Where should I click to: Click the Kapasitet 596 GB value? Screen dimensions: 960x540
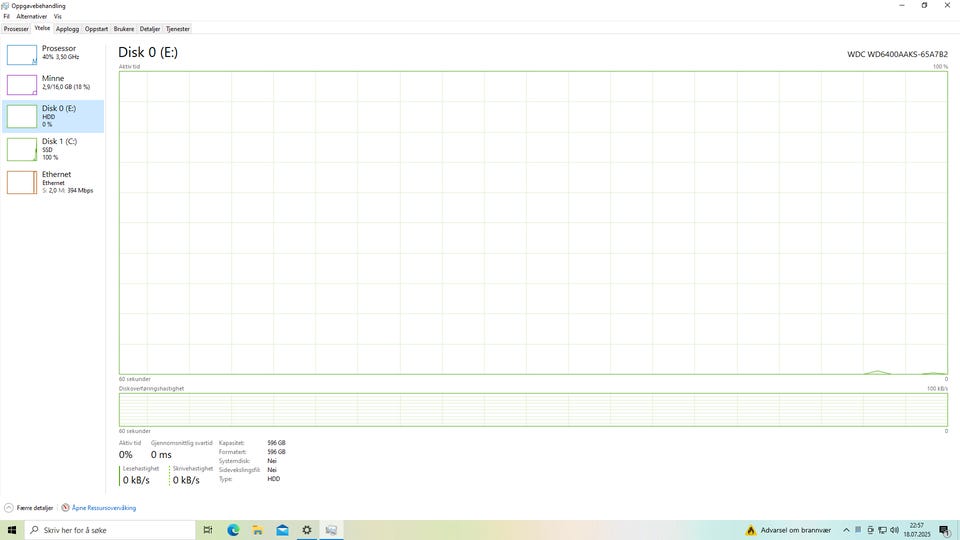point(276,443)
